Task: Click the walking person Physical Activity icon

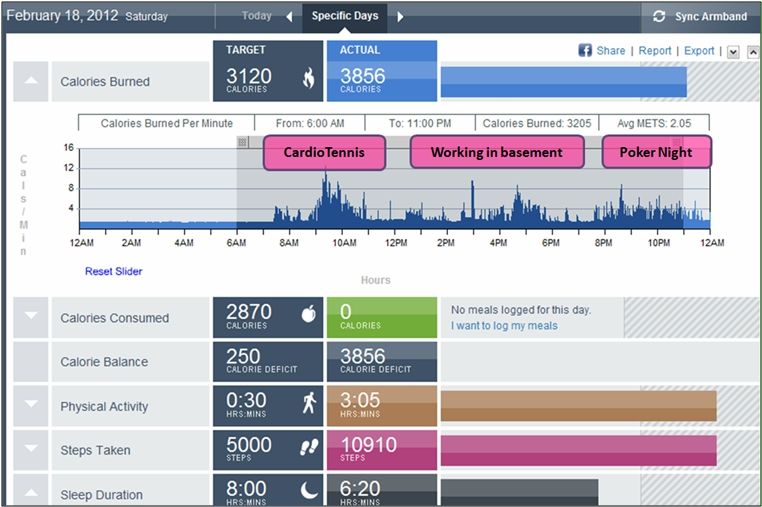Action: 309,402
